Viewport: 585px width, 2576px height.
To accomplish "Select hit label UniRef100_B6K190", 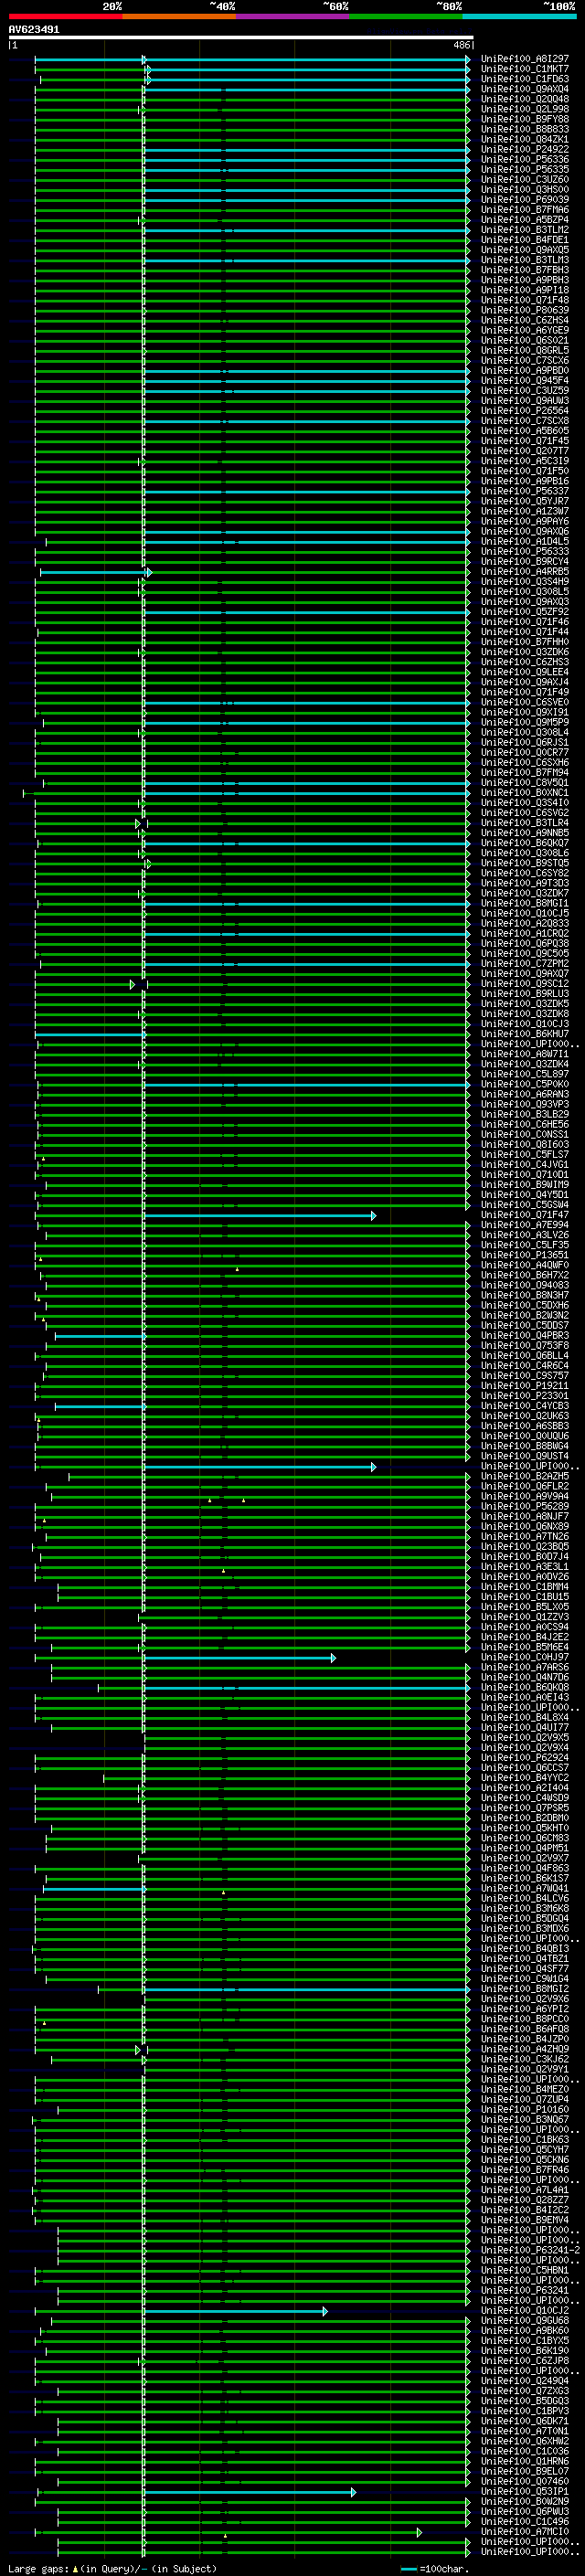I will coord(524,2350).
